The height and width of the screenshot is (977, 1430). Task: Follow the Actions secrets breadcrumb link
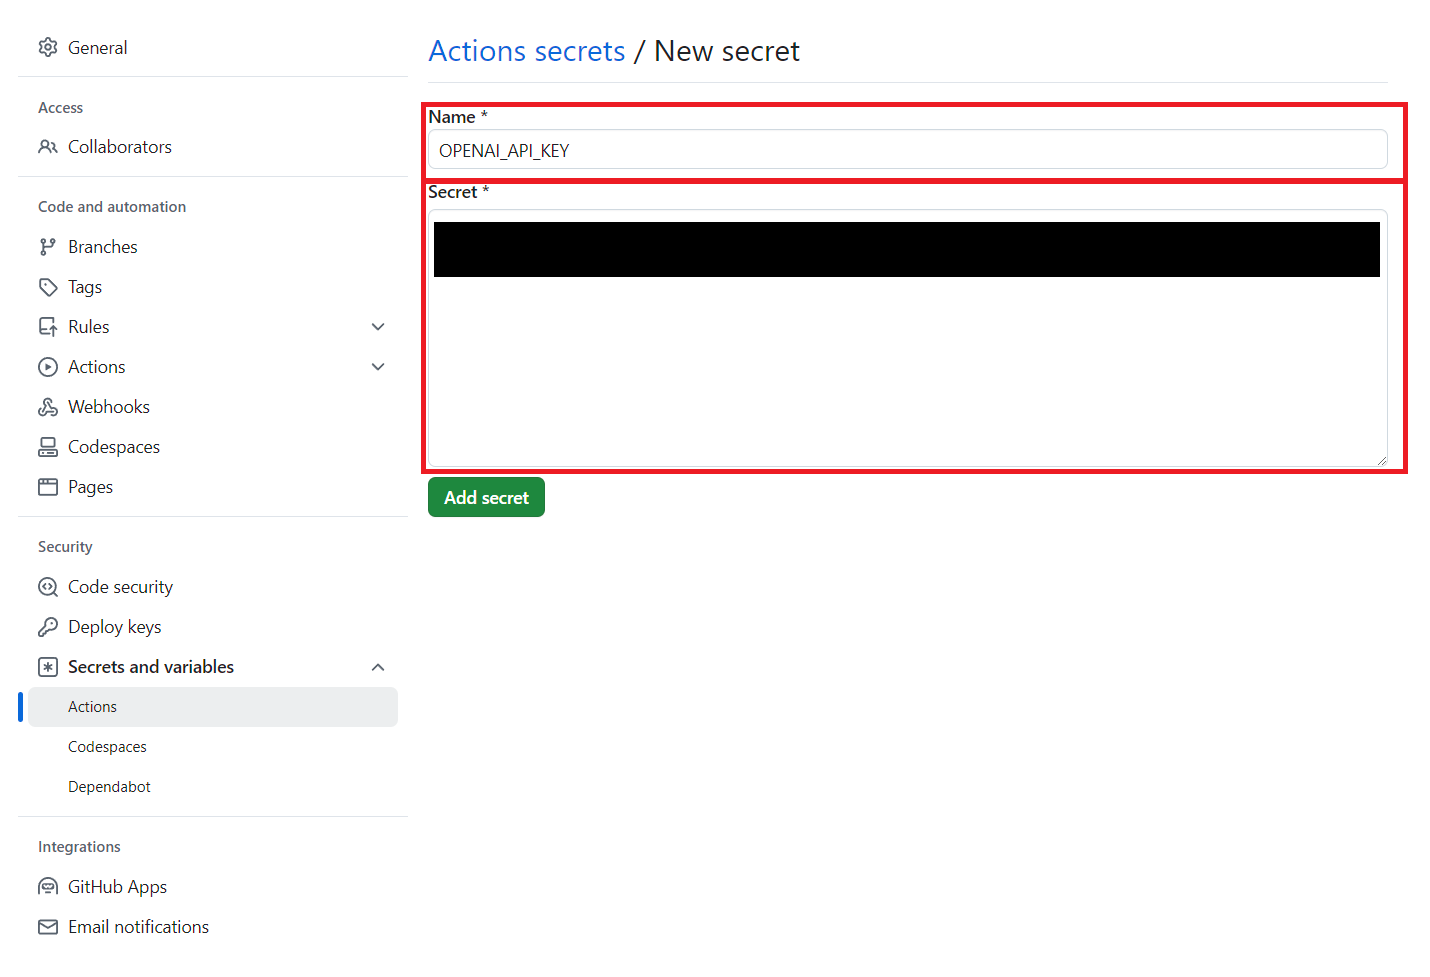[x=527, y=51]
